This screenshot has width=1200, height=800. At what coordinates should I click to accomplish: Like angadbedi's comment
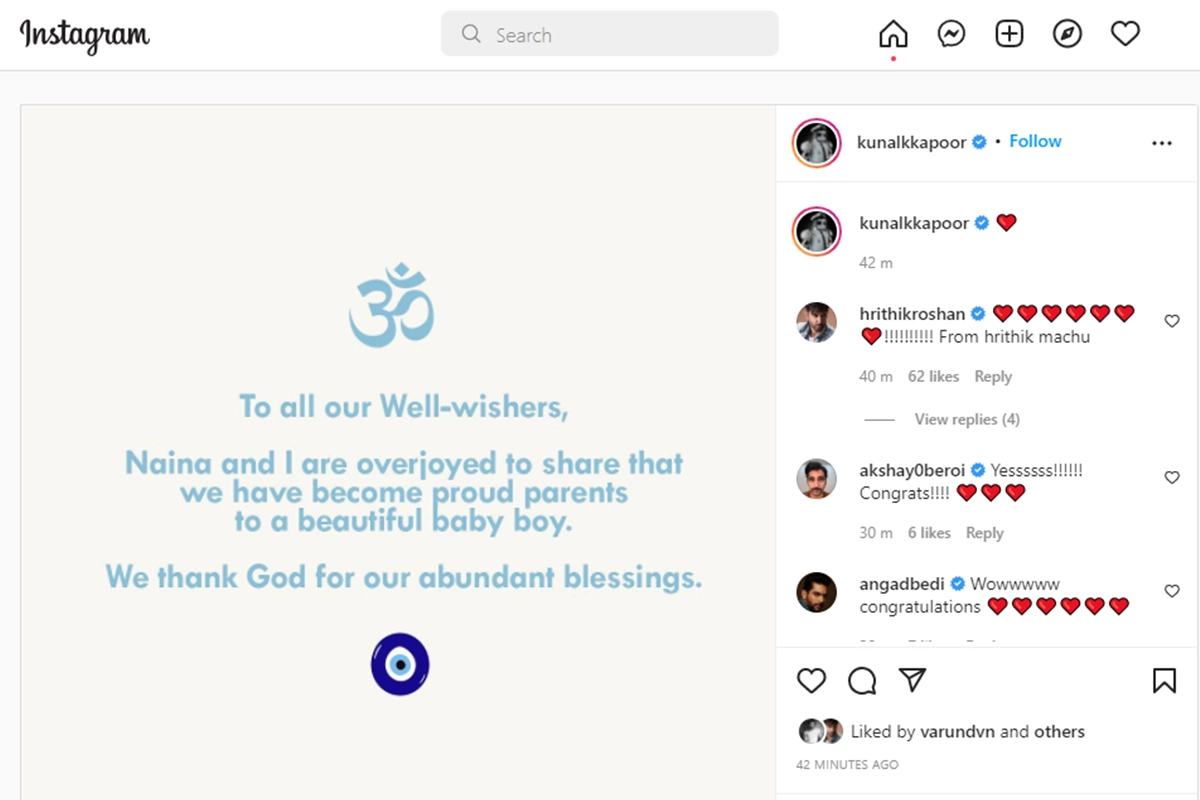[x=1172, y=592]
